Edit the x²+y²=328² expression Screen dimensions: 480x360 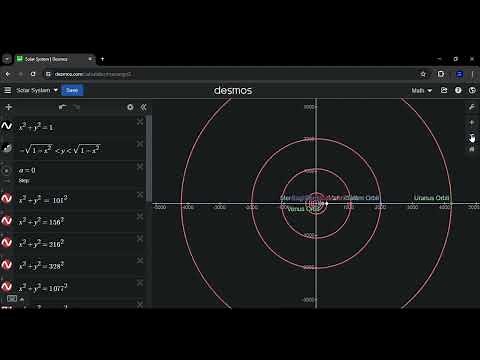41,265
